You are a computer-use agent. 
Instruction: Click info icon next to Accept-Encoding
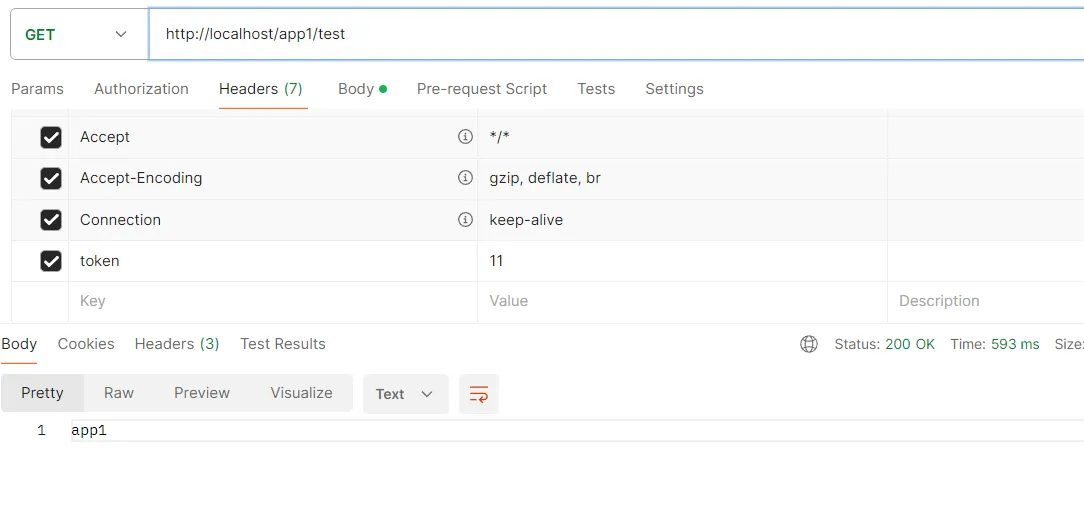tap(465, 178)
